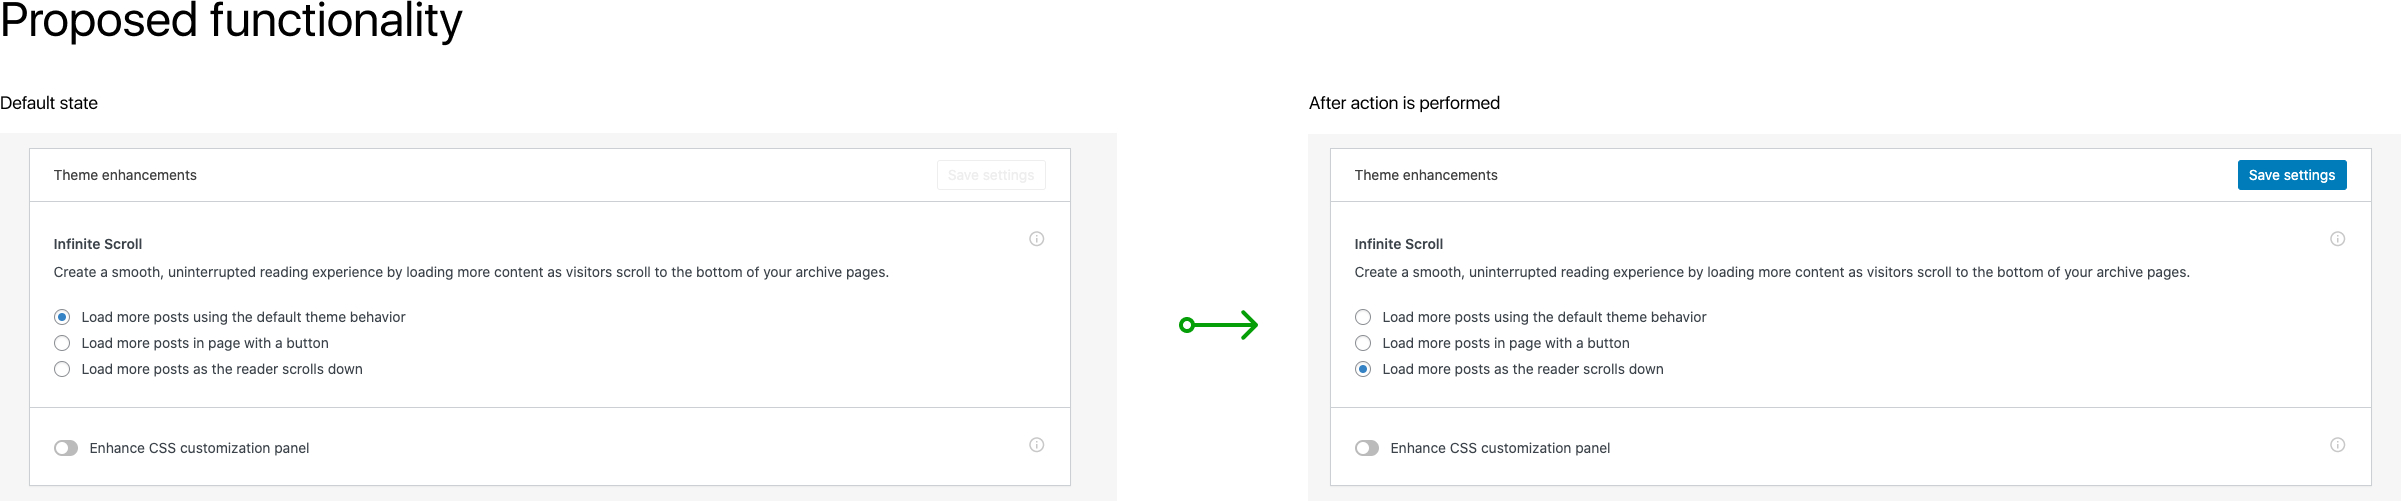The image size is (2401, 501).
Task: Click the green arrow between the two states
Action: pyautogui.click(x=1218, y=325)
